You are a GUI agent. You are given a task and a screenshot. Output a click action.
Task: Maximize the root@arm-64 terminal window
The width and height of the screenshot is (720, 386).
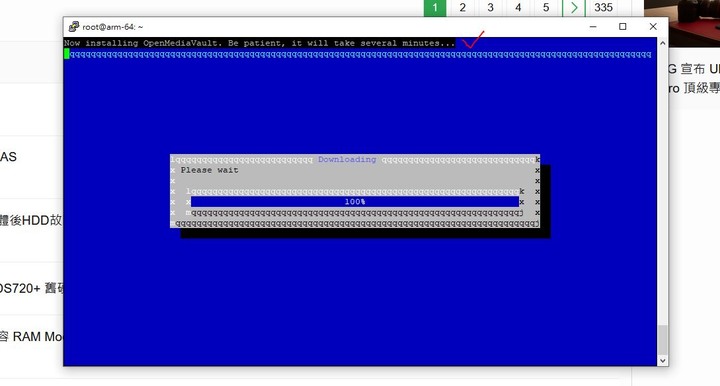623,27
